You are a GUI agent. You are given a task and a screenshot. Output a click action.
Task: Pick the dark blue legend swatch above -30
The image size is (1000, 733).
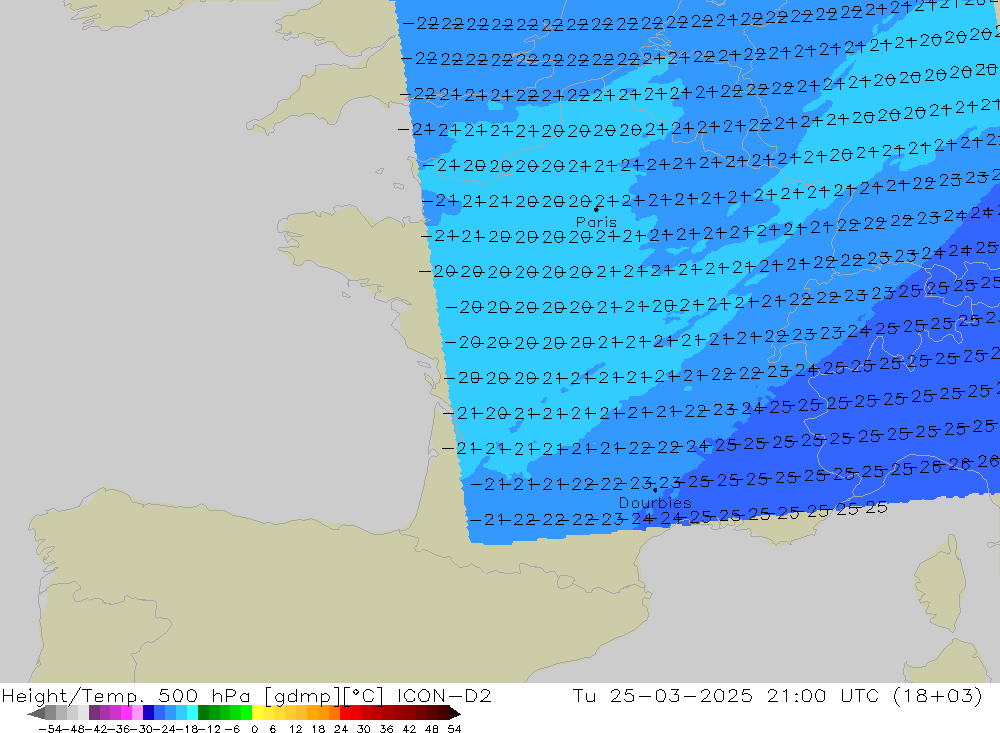tap(148, 713)
